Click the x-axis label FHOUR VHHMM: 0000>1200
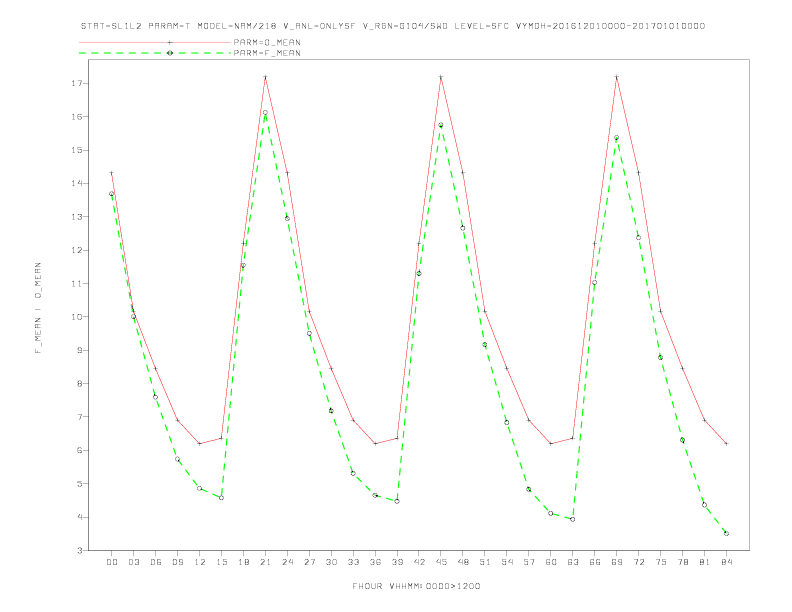This screenshot has width=792, height=612. tap(416, 586)
